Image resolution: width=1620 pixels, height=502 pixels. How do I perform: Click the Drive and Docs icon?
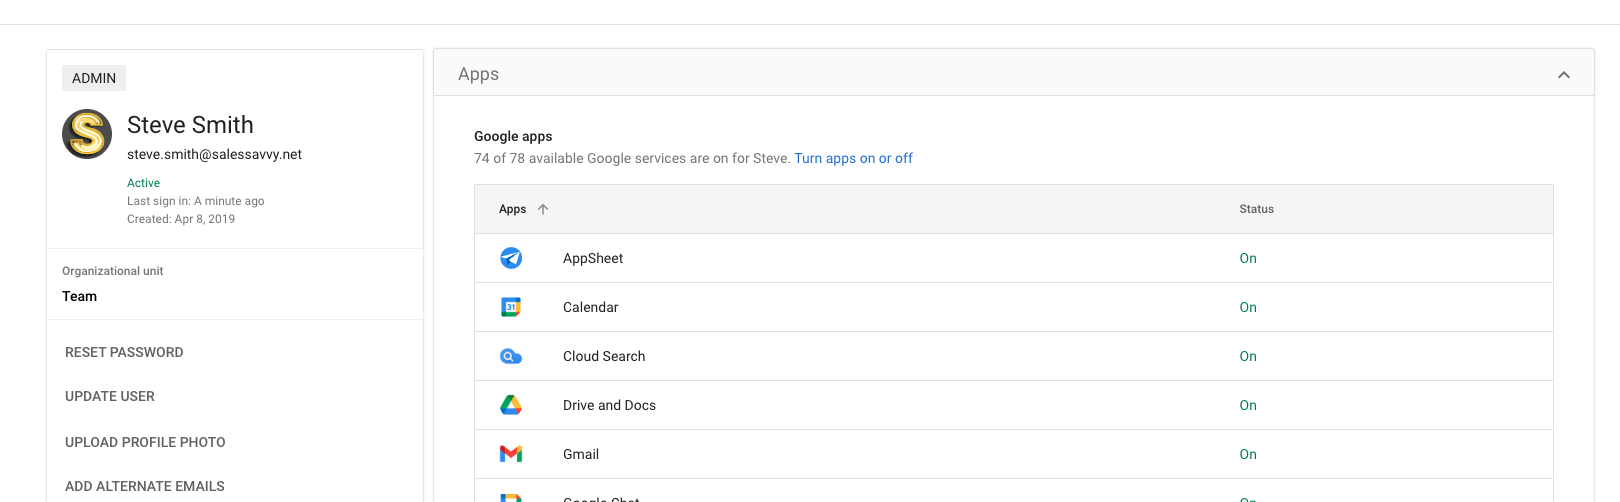click(x=511, y=405)
